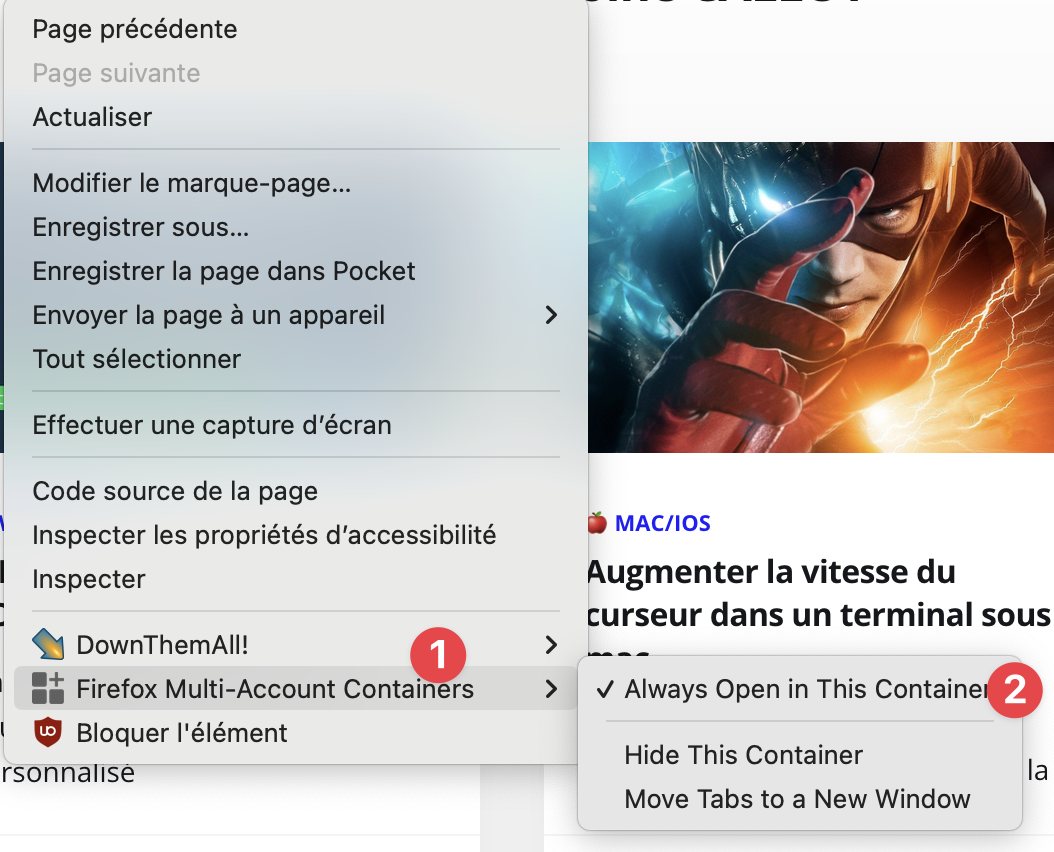Open Code source de la page
This screenshot has height=852, width=1054.
point(175,491)
